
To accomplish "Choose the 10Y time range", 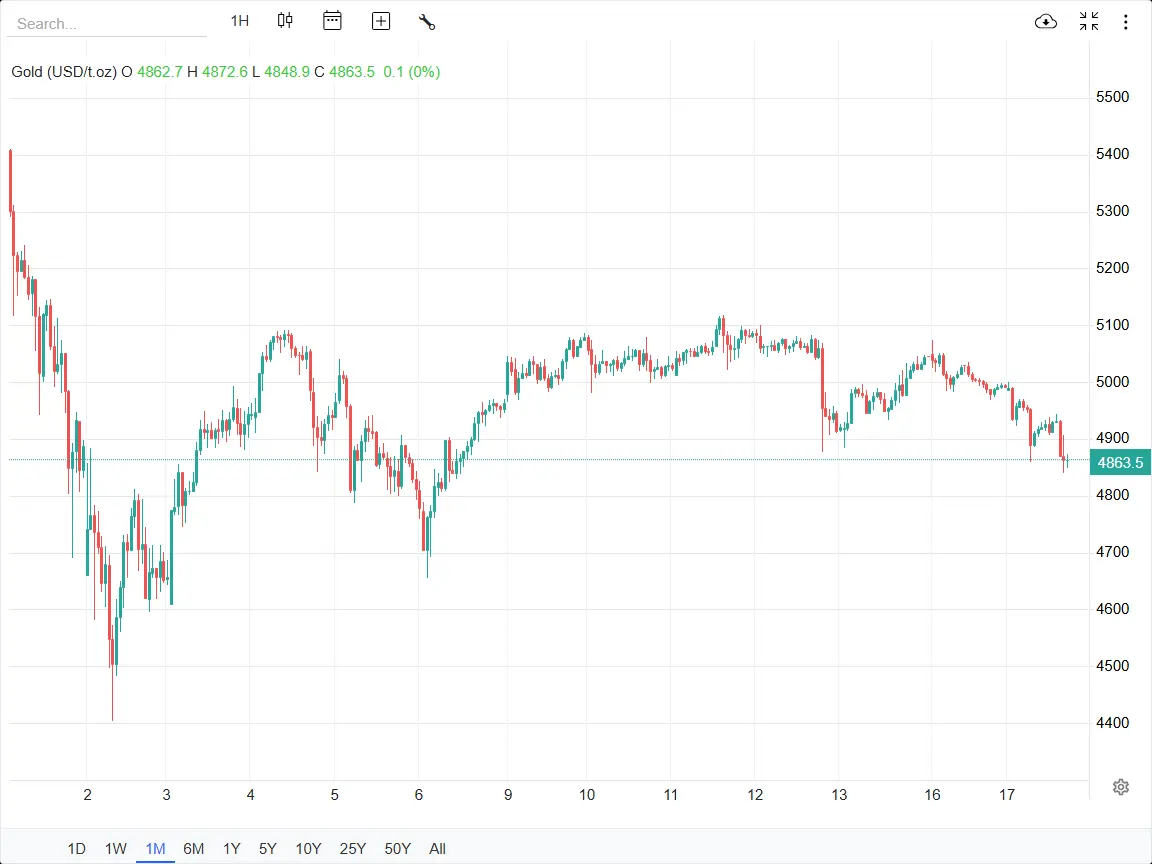I will coord(308,849).
